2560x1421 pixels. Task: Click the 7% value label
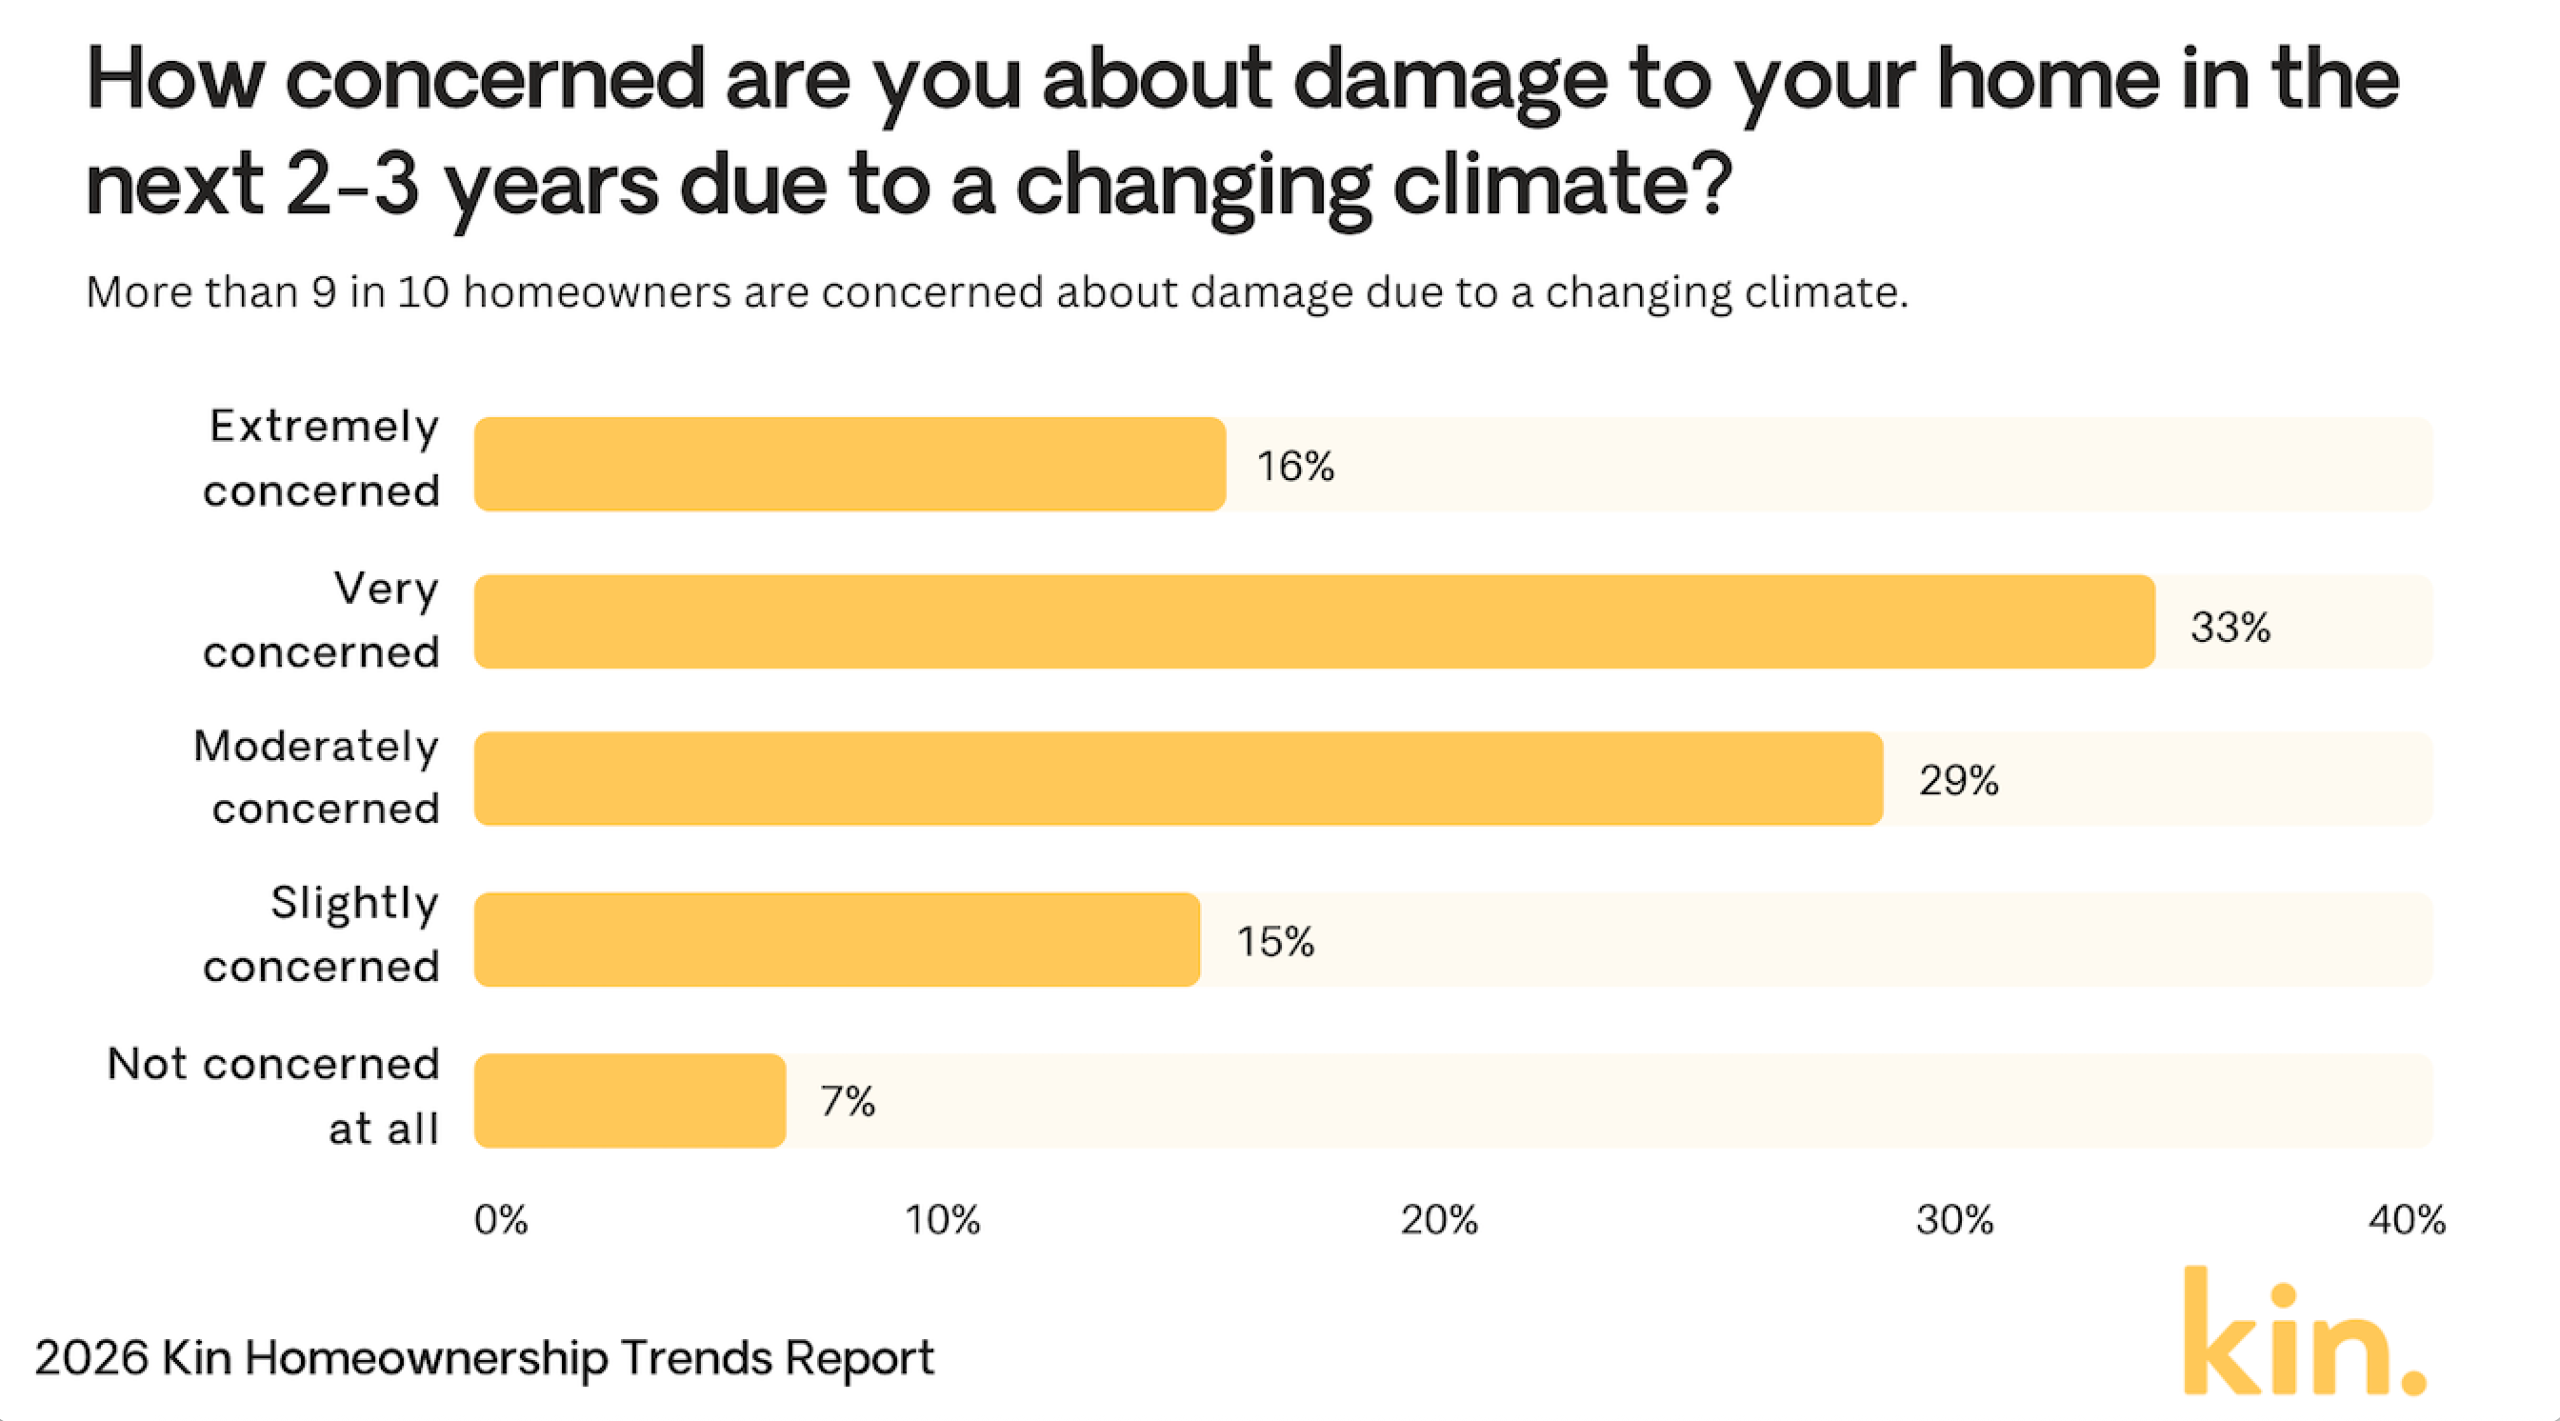click(x=848, y=1102)
